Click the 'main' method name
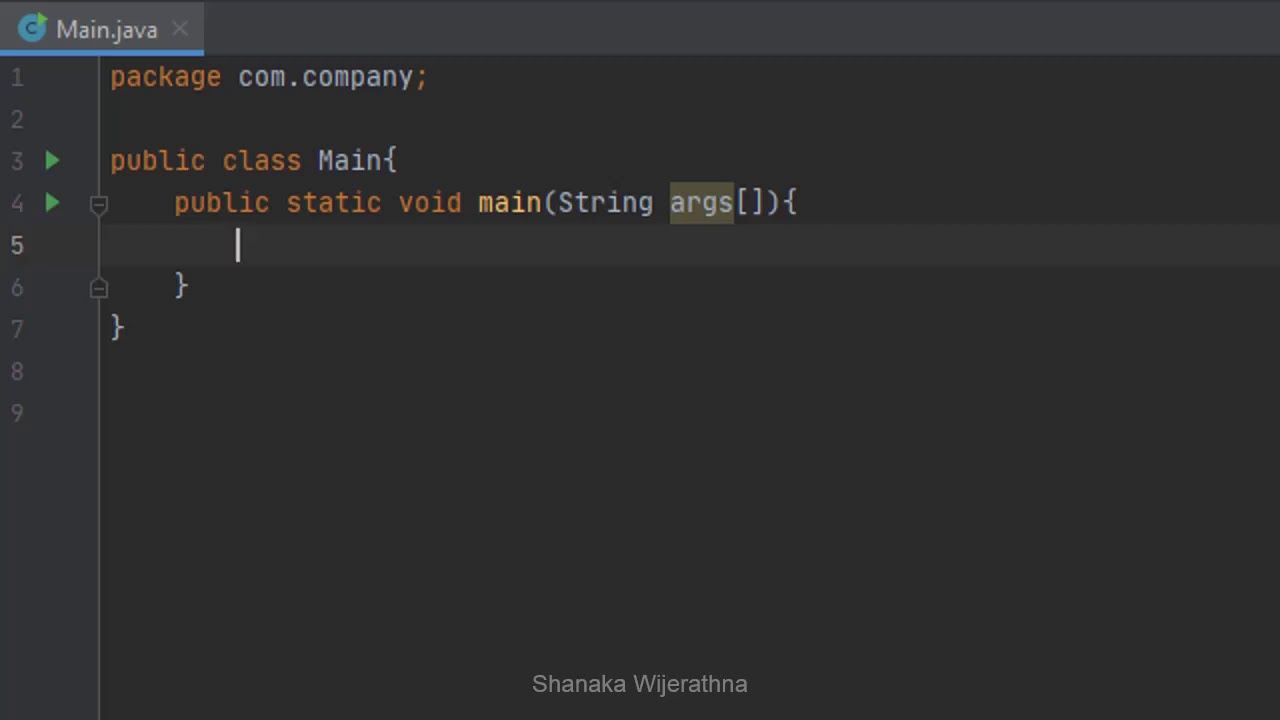 509,203
